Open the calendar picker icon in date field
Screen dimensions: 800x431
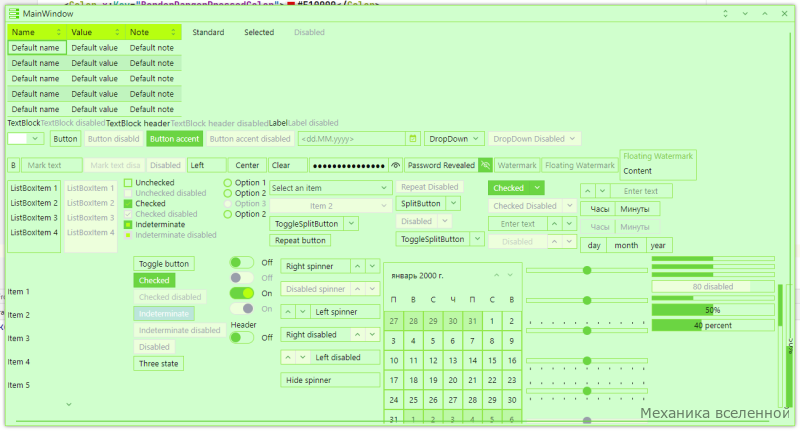click(x=413, y=139)
